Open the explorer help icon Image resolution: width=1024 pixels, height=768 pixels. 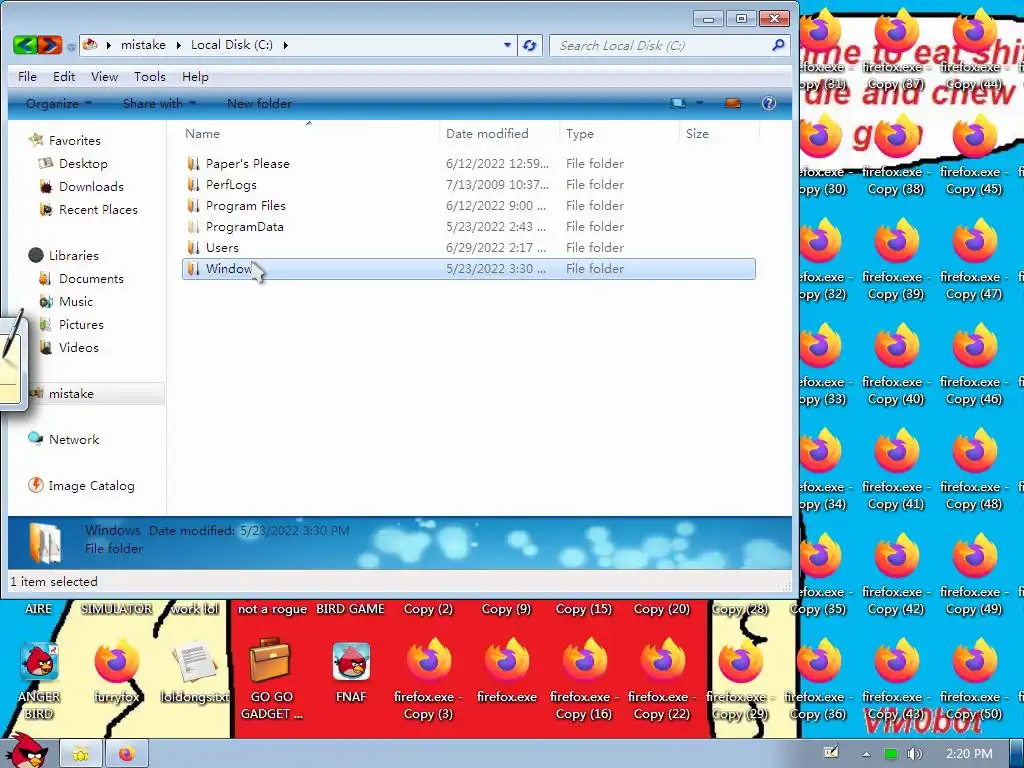coord(769,103)
